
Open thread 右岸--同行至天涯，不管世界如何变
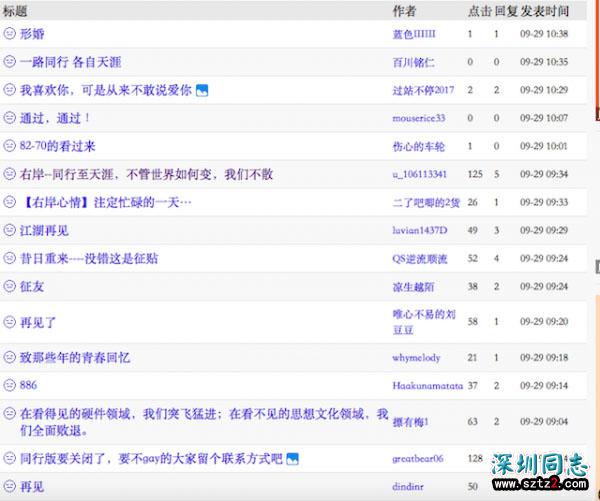(146, 174)
